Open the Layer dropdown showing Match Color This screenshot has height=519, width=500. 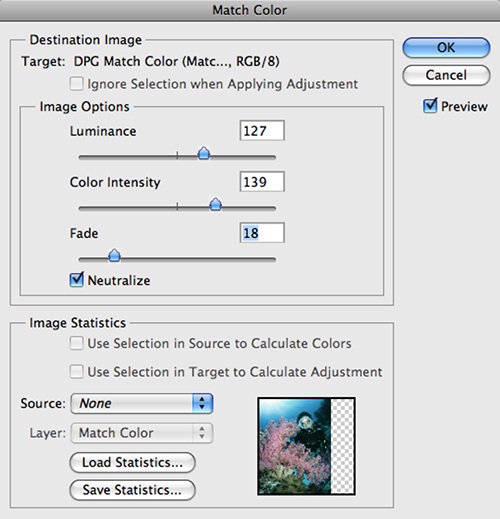[x=142, y=433]
